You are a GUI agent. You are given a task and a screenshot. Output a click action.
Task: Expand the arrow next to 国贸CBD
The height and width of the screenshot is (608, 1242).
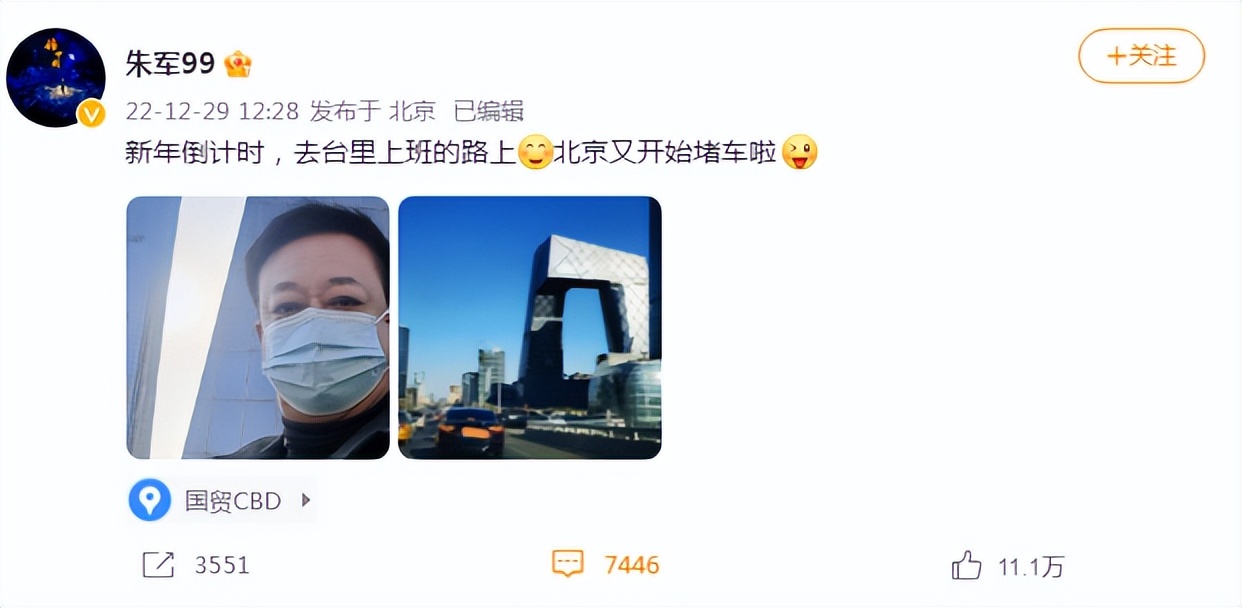tap(306, 500)
